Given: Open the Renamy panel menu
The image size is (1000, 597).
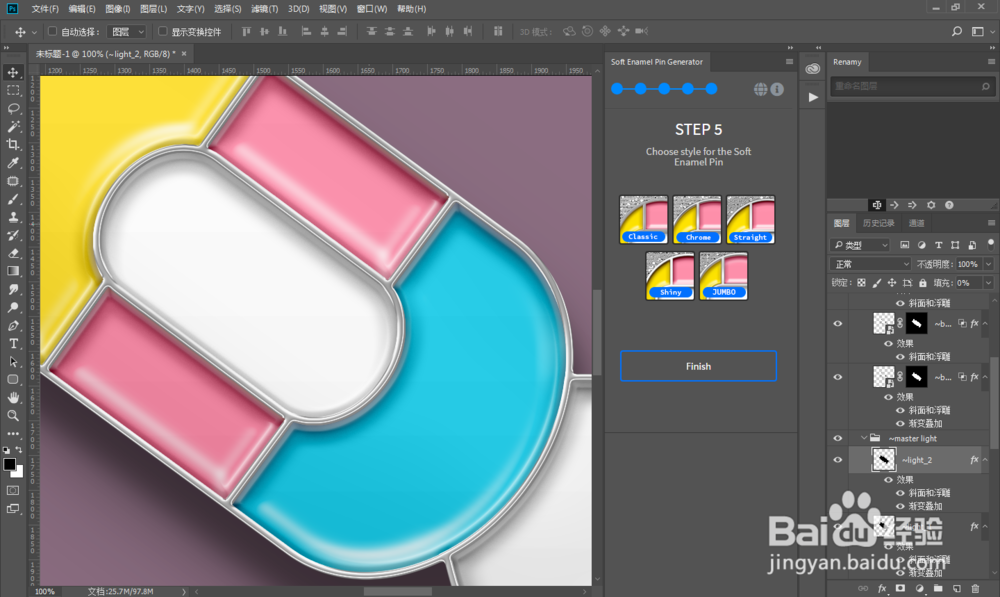Looking at the screenshot, I should 991,62.
